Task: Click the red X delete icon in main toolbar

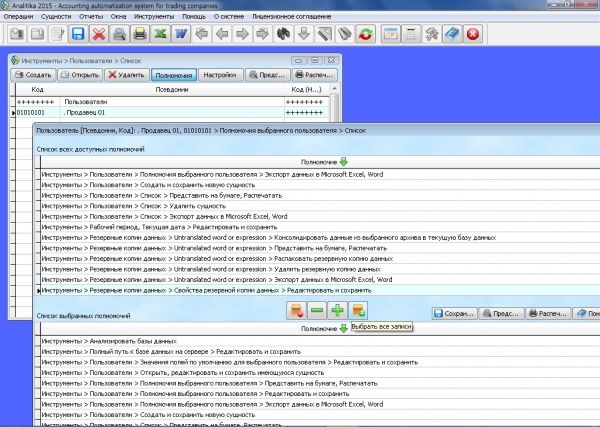Action: click(x=100, y=34)
